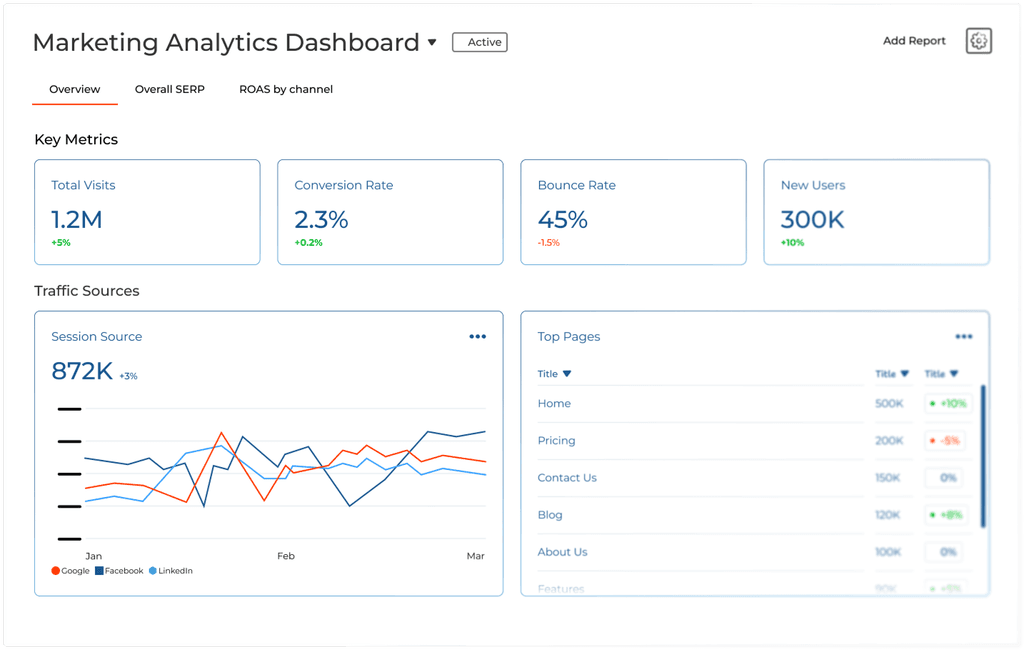This screenshot has width=1024, height=650.
Task: Sort by middle Title column arrow
Action: tap(905, 374)
